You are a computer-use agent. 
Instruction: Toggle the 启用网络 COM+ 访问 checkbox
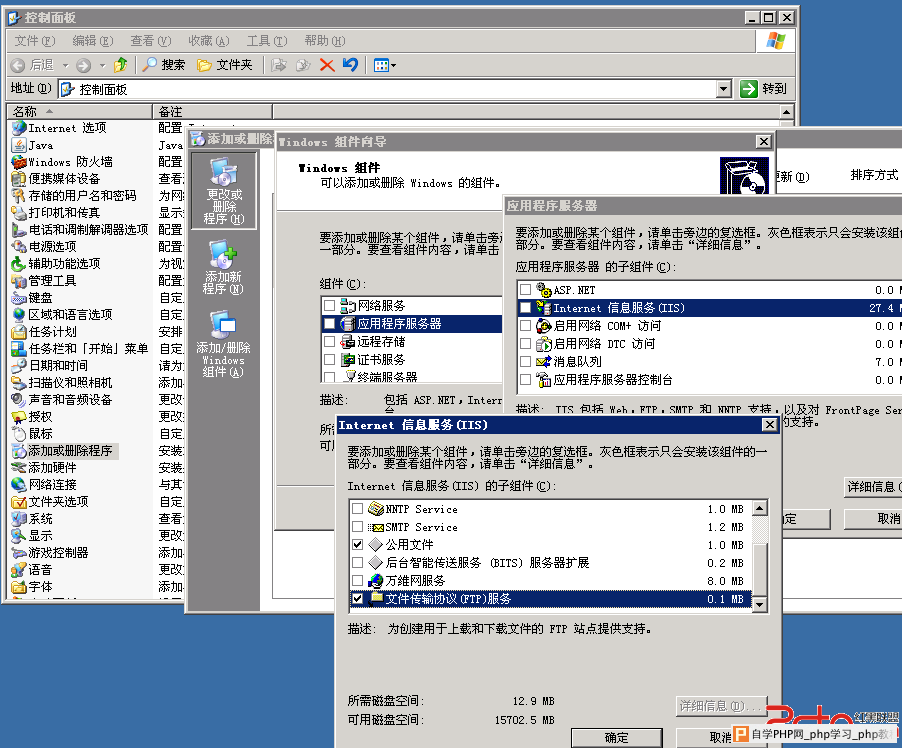525,326
